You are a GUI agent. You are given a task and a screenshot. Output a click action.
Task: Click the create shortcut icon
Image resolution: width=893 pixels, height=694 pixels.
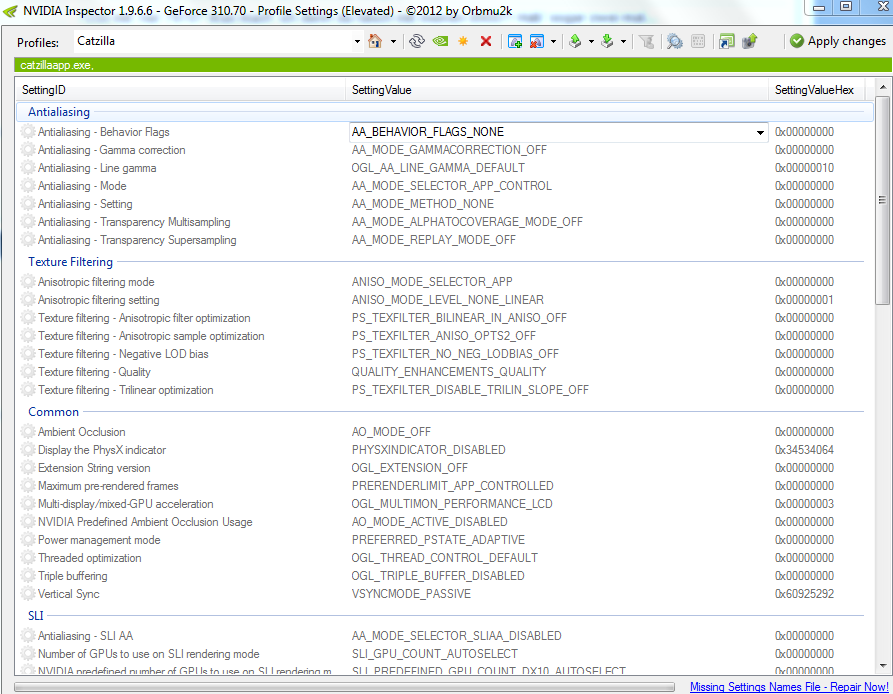pyautogui.click(x=727, y=41)
